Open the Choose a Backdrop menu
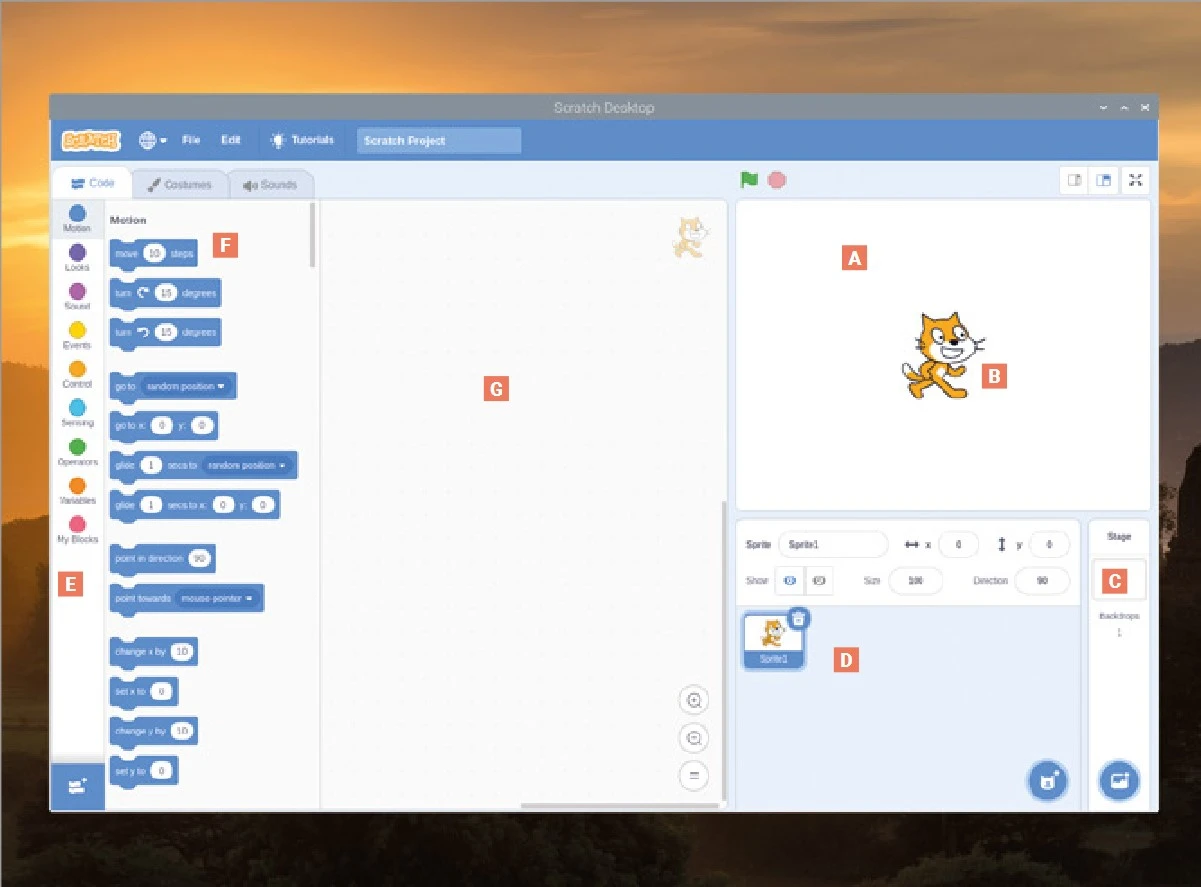The image size is (1201, 887). 1118,781
